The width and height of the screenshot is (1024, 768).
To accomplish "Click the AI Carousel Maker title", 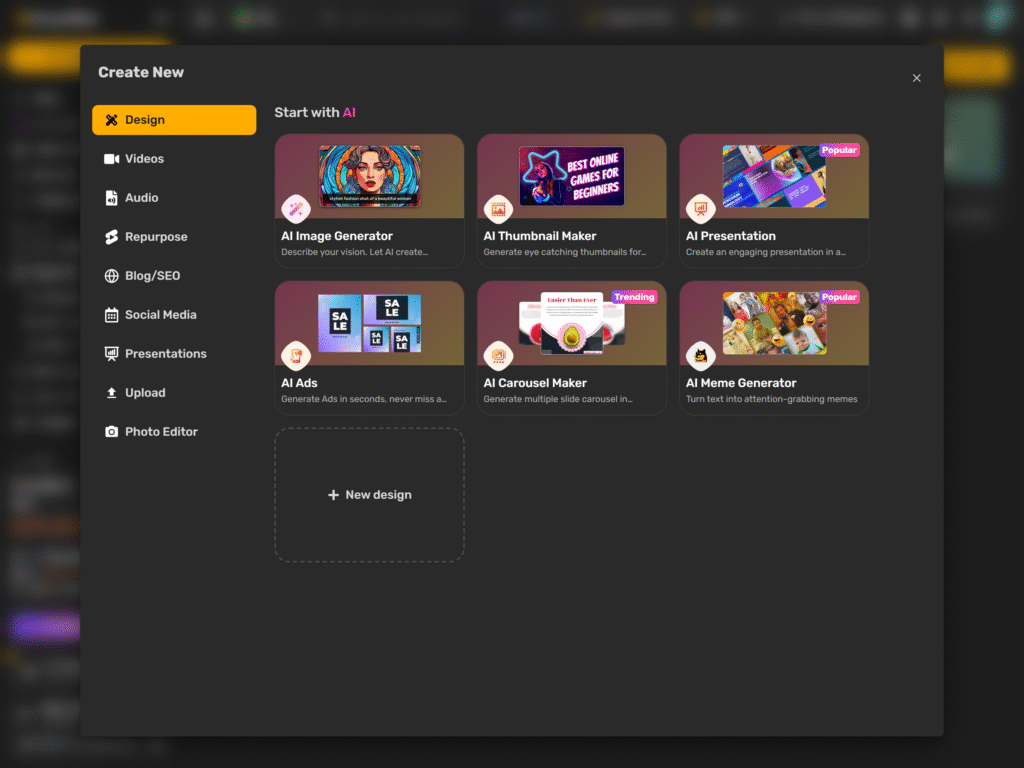I will (x=535, y=383).
